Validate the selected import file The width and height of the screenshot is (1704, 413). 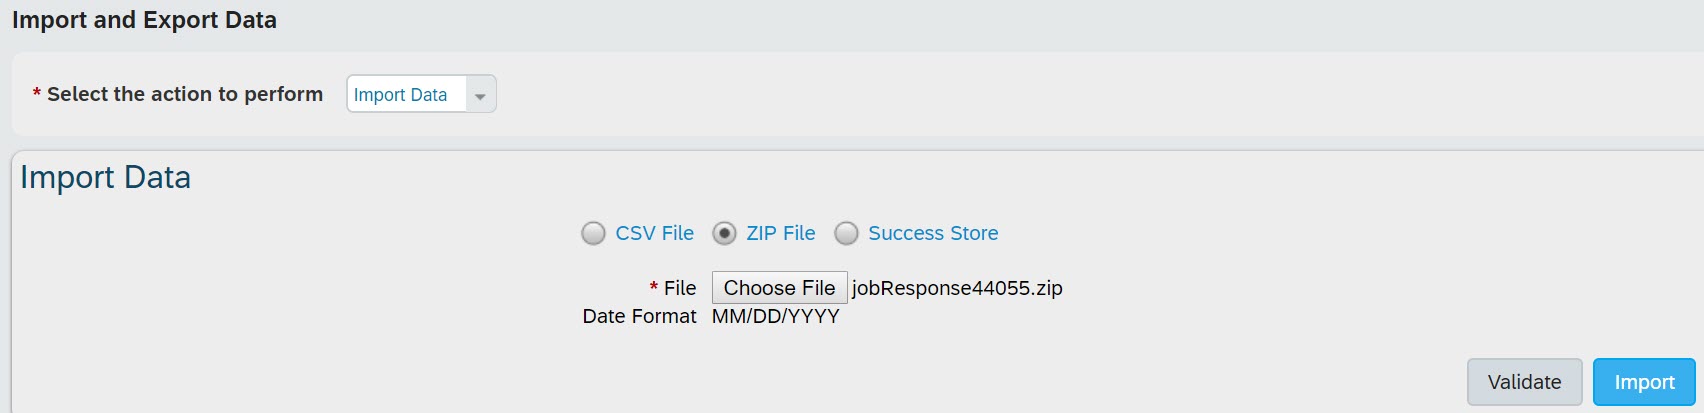click(1524, 382)
